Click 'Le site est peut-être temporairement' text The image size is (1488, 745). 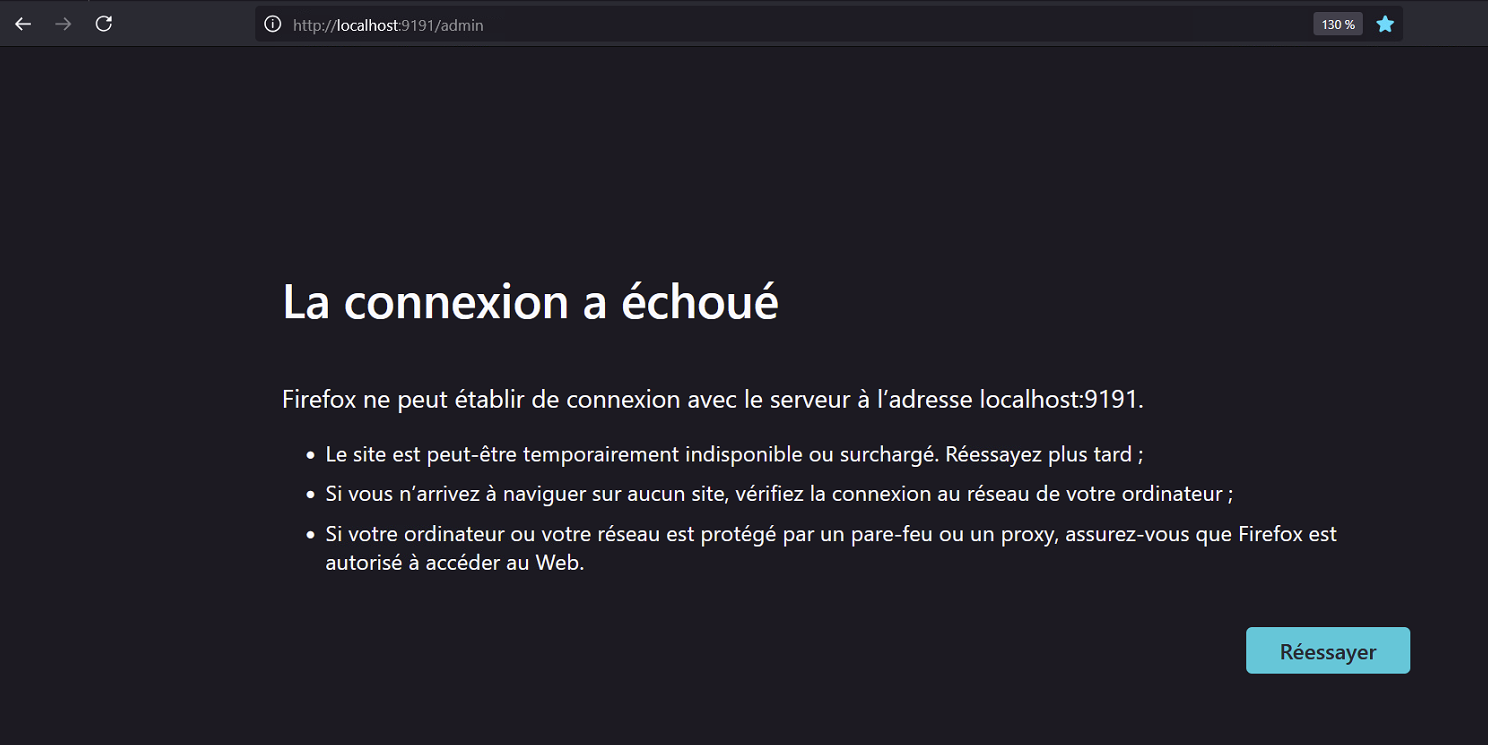503,454
